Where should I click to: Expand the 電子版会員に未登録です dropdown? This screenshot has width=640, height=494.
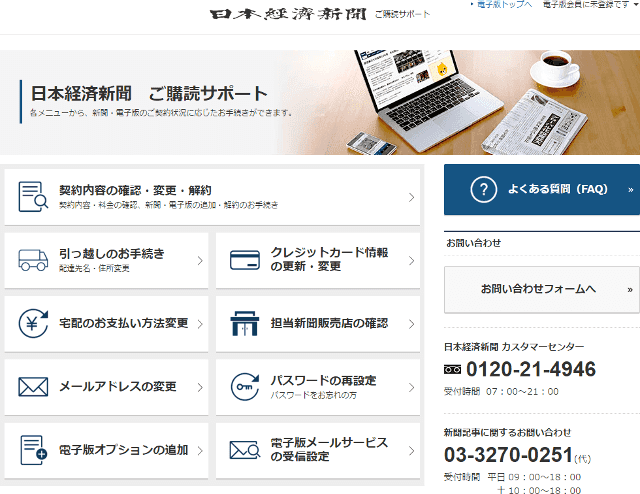[589, 4]
